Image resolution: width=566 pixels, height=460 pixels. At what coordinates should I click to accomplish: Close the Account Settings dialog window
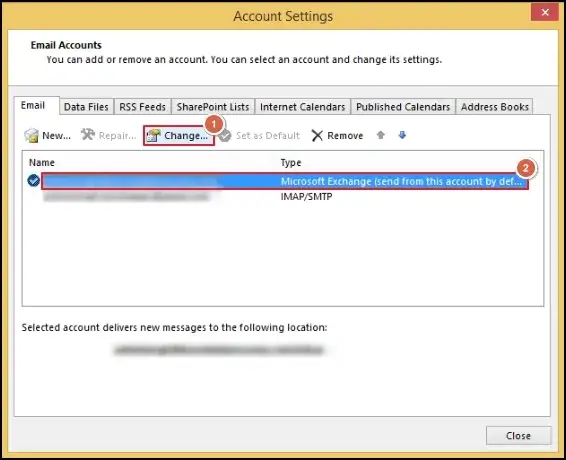pos(545,12)
